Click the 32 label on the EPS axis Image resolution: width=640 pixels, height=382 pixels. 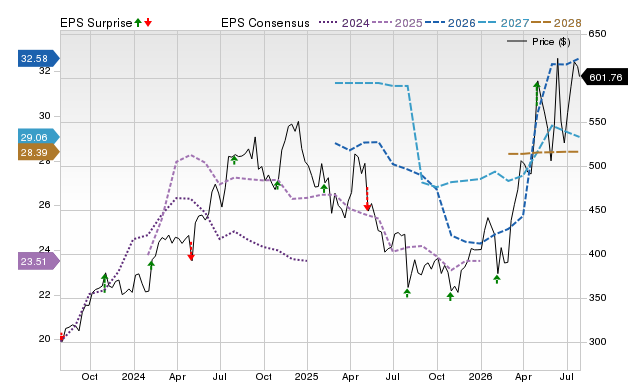(x=44, y=71)
